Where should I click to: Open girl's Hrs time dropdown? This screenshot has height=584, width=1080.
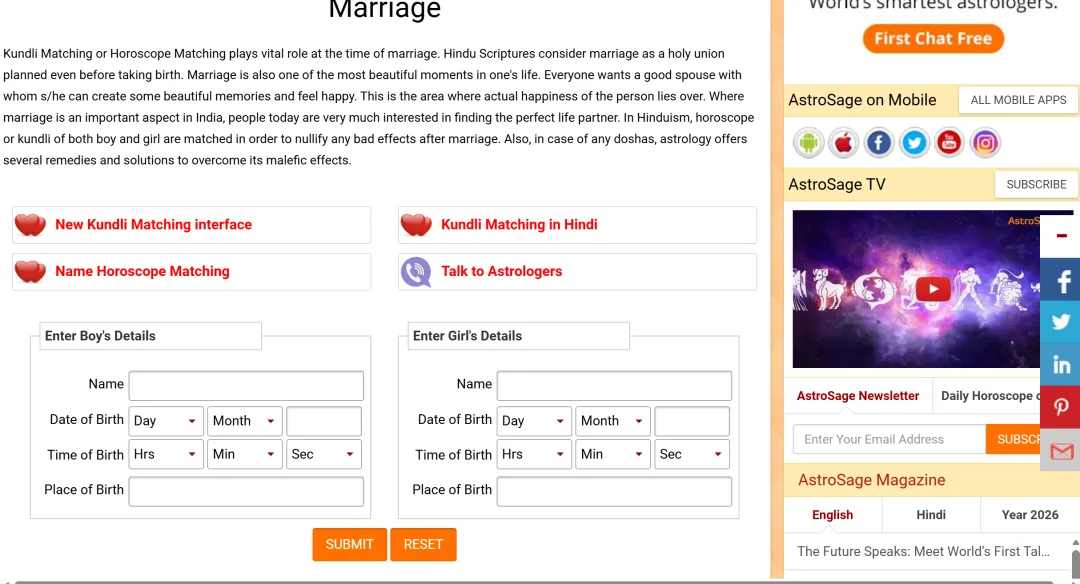point(534,455)
